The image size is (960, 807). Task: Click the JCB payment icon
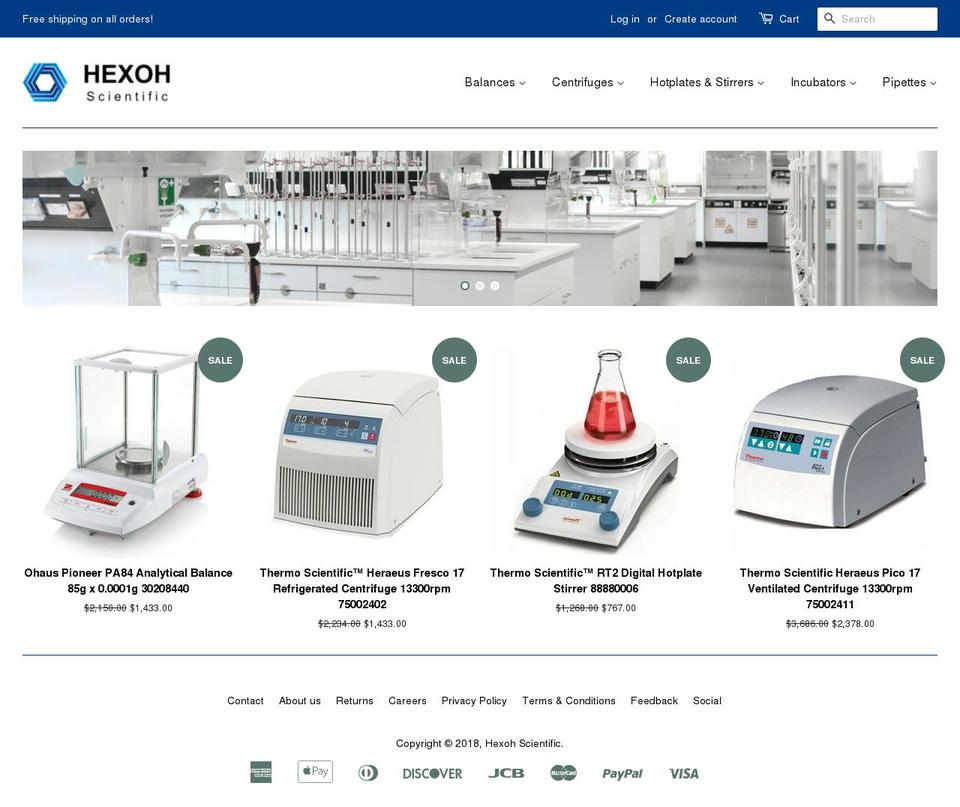[x=506, y=773]
